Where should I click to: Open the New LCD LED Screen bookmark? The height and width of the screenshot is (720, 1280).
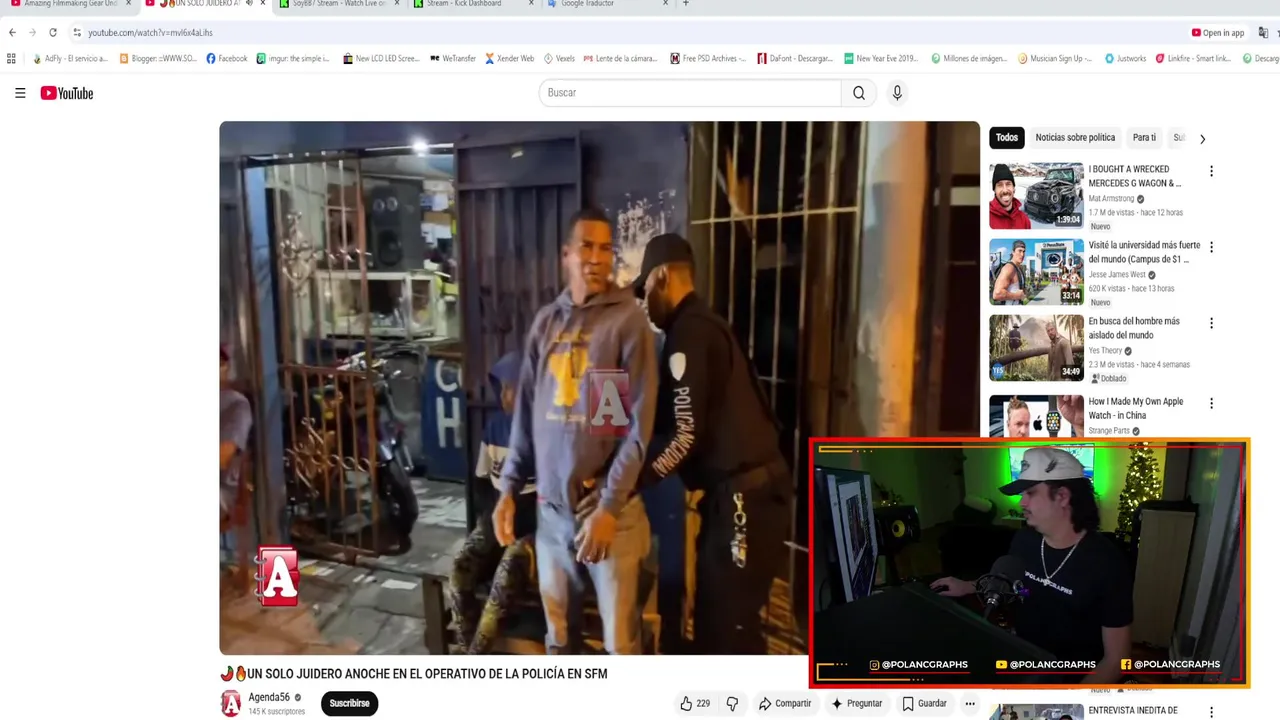pos(381,58)
